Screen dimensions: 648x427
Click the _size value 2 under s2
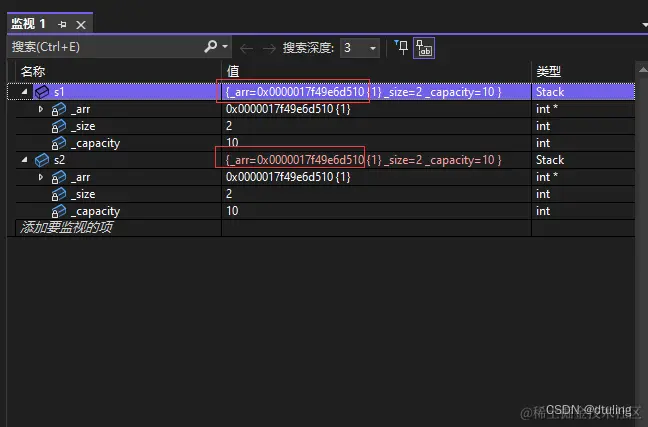pyautogui.click(x=229, y=194)
